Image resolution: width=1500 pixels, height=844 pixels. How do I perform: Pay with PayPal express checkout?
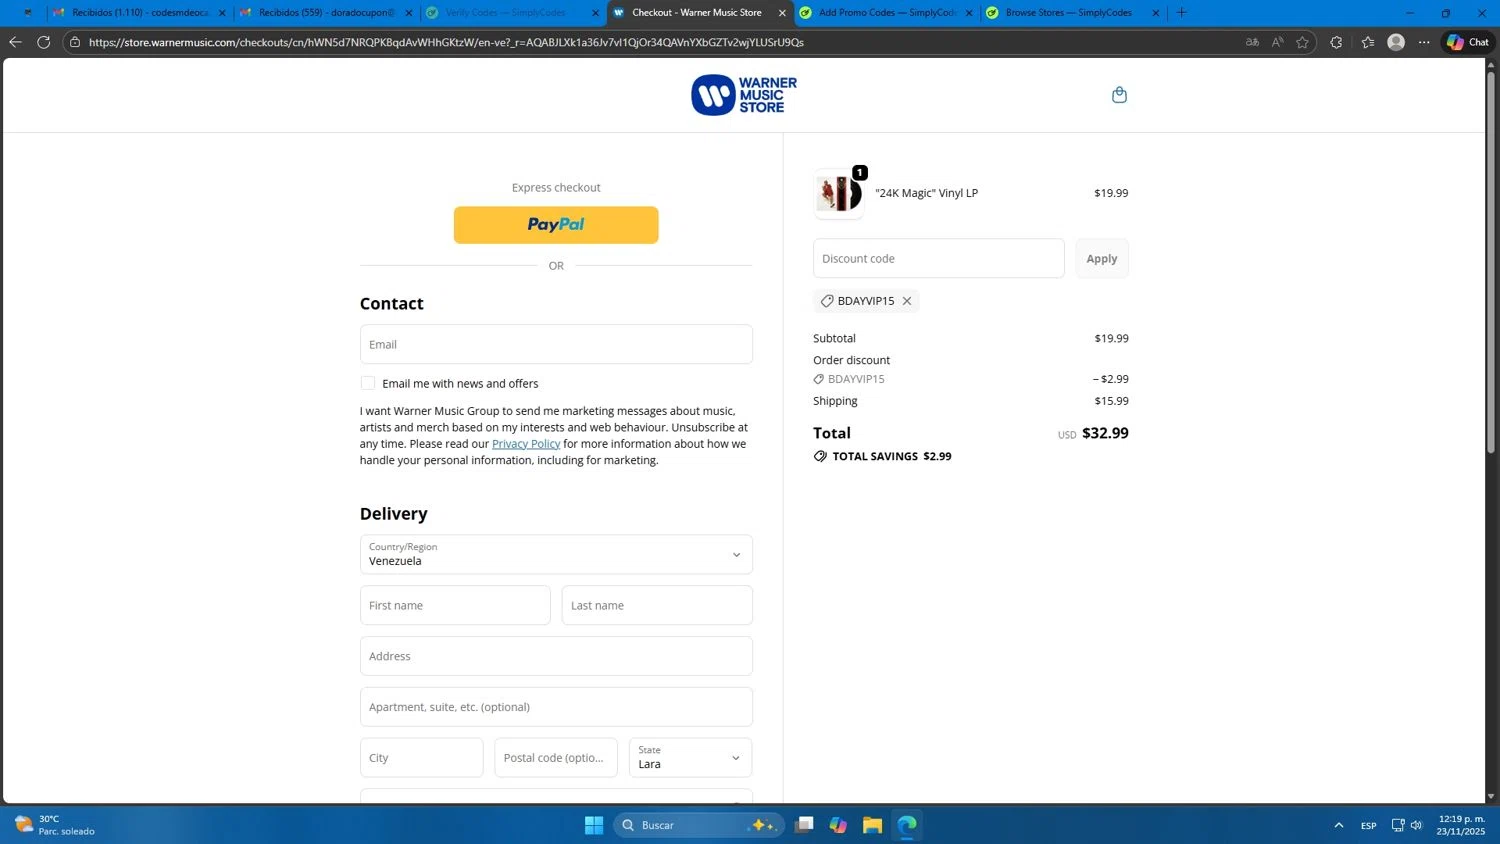point(556,225)
